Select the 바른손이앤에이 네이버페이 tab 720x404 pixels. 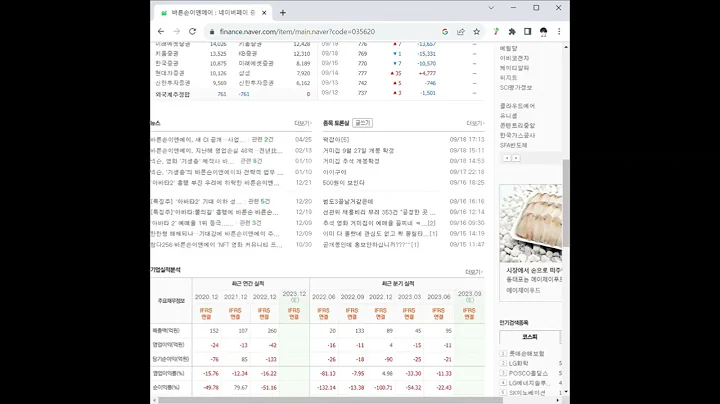click(x=211, y=13)
